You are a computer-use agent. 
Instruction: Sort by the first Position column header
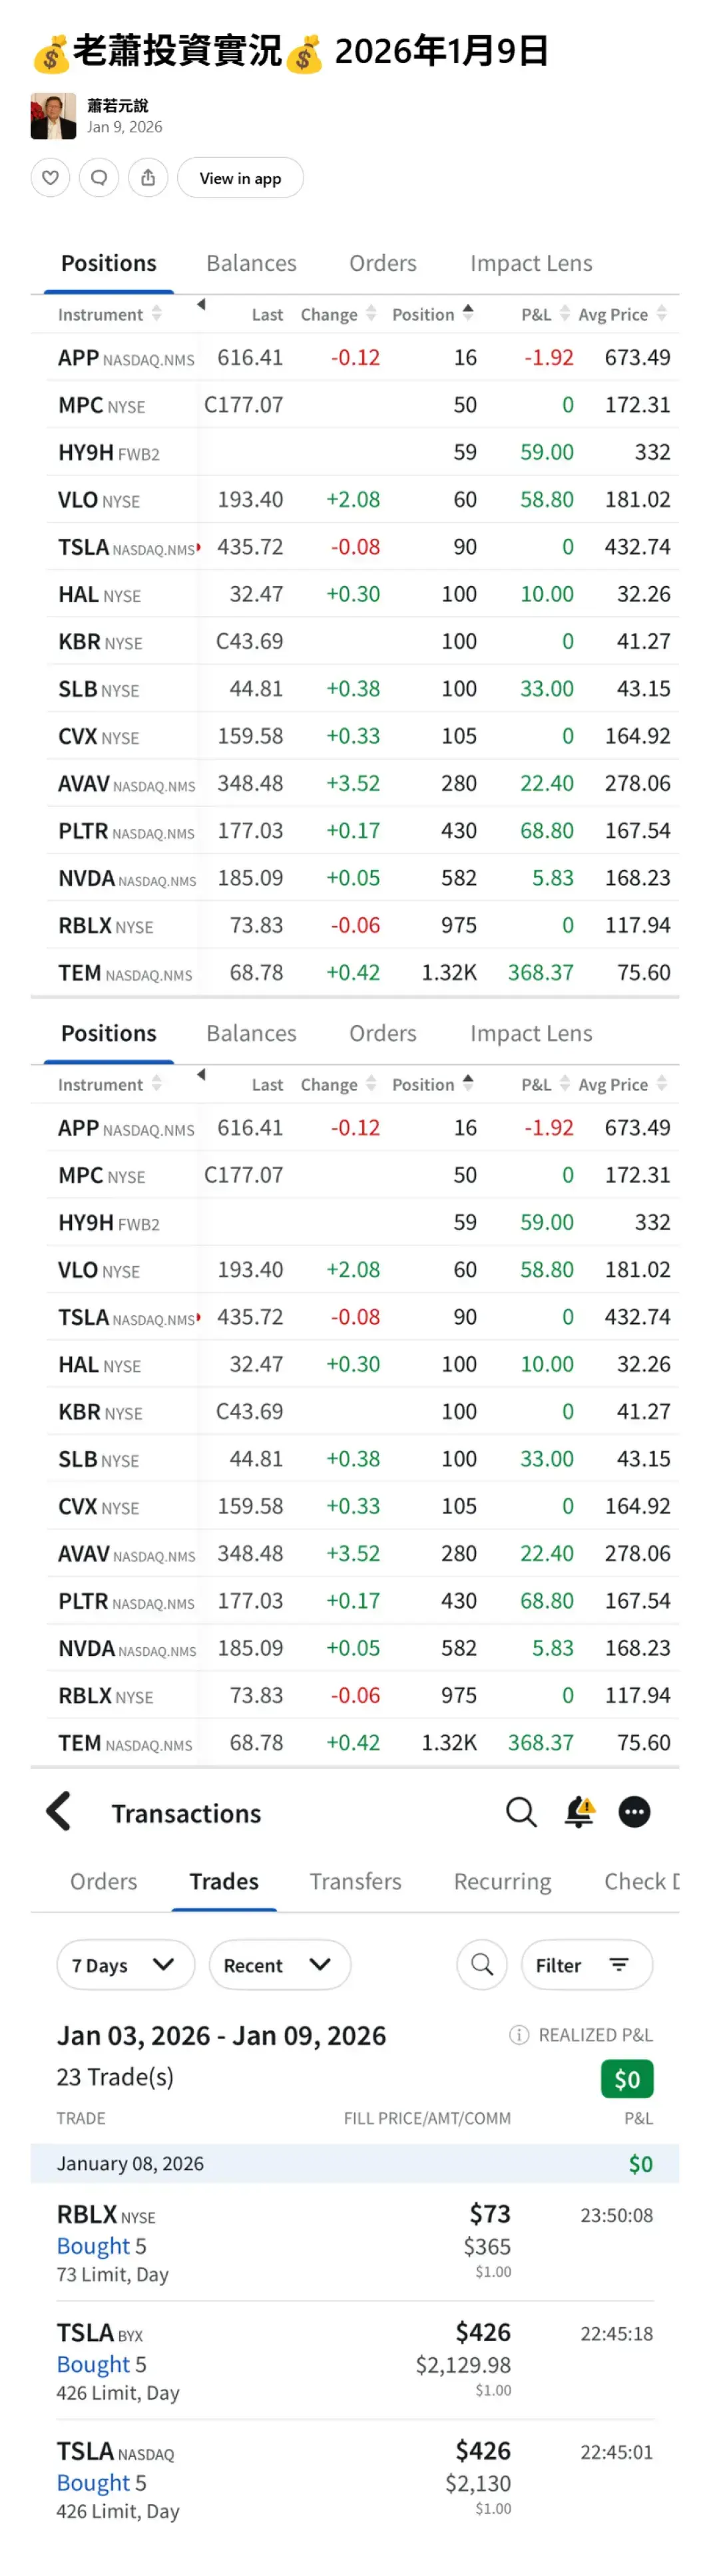coord(431,314)
